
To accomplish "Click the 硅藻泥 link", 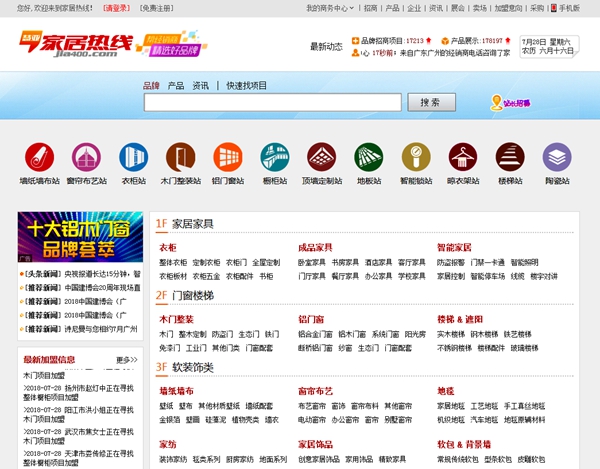I will pyautogui.click(x=216, y=420).
